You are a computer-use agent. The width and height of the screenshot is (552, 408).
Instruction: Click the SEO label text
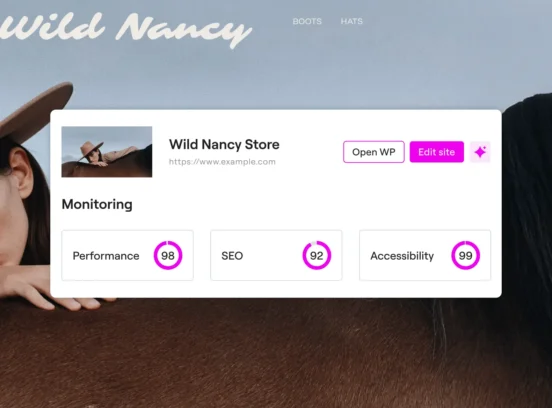click(232, 256)
